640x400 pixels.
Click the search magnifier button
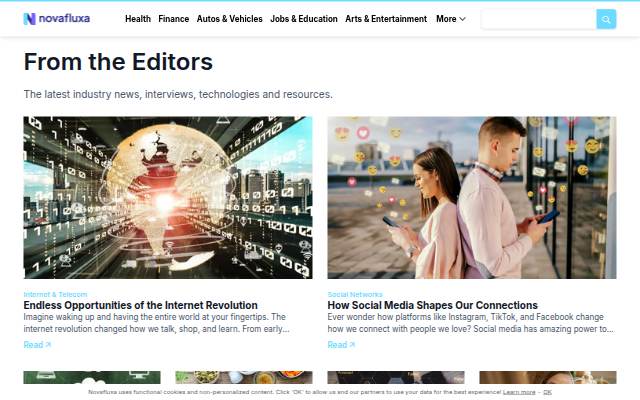[x=606, y=19]
